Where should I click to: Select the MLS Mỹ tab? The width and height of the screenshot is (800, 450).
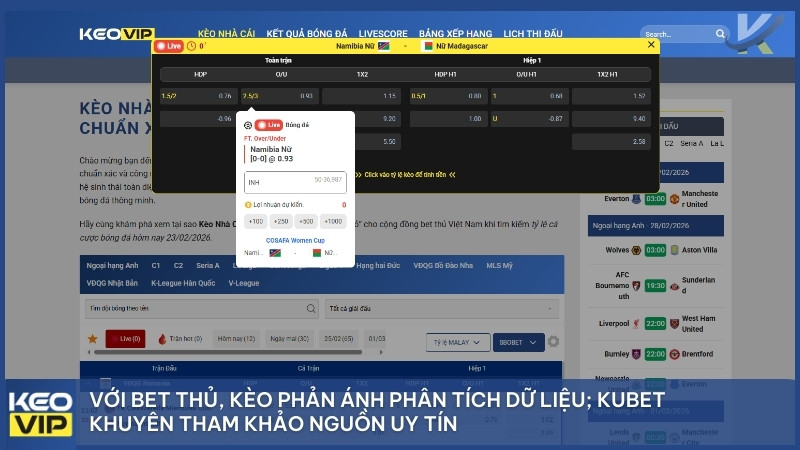(x=499, y=266)
